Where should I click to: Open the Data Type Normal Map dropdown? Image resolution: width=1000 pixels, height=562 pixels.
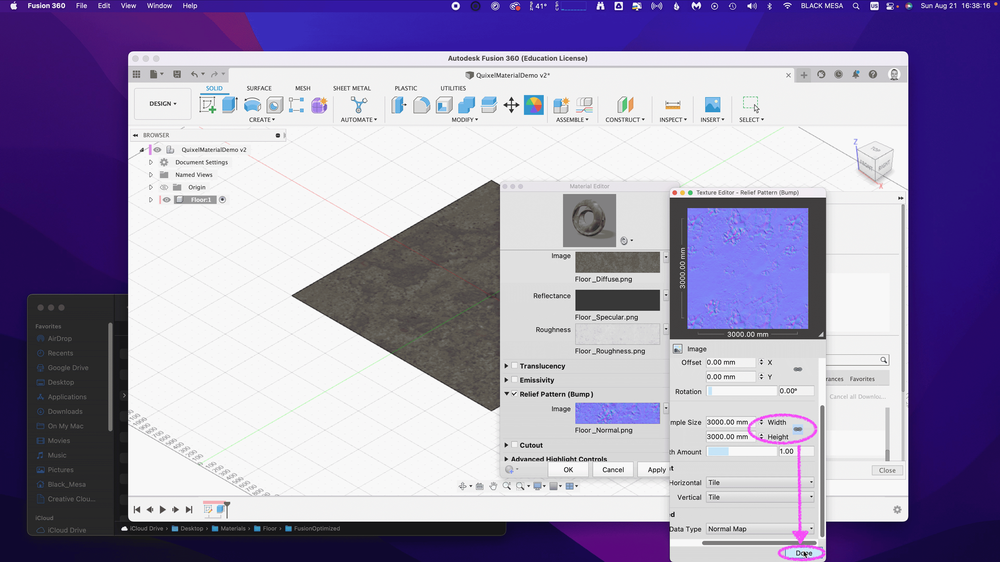pos(760,529)
